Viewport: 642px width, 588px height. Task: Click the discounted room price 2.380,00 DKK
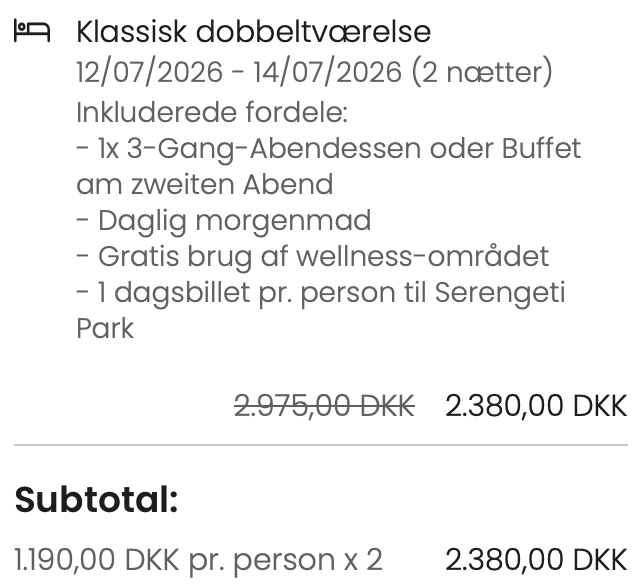pyautogui.click(x=536, y=405)
